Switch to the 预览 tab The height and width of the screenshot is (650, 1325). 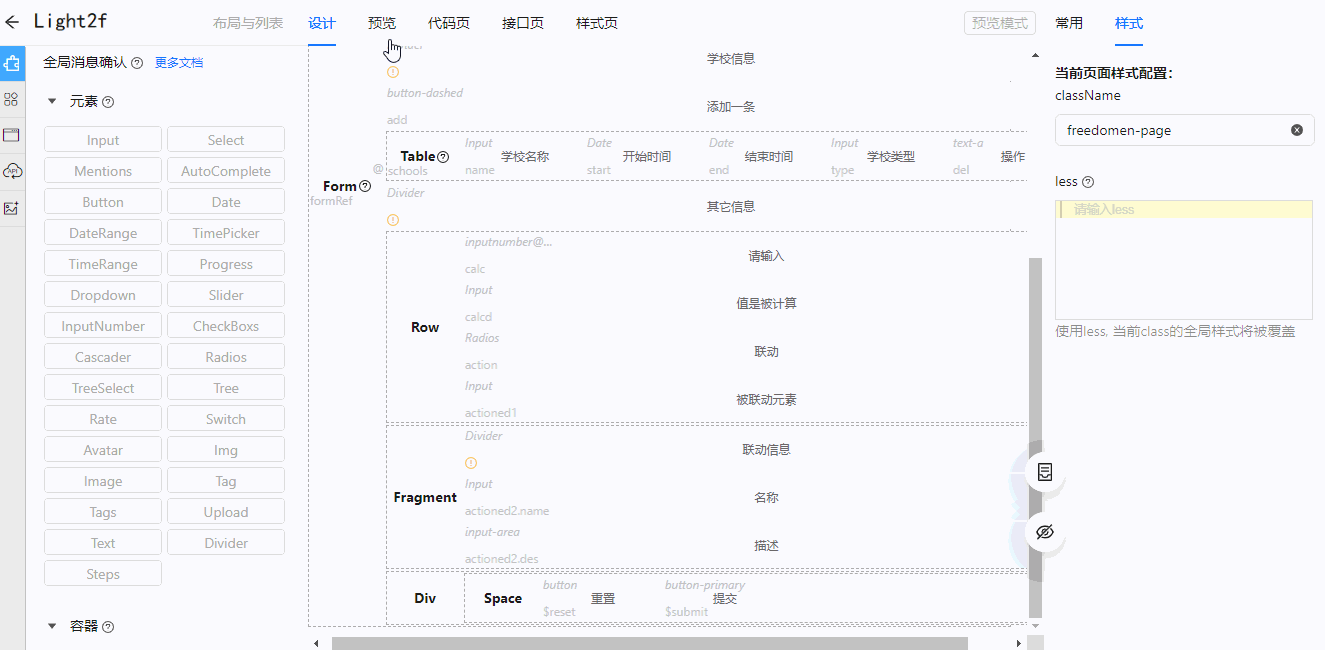coord(382,23)
